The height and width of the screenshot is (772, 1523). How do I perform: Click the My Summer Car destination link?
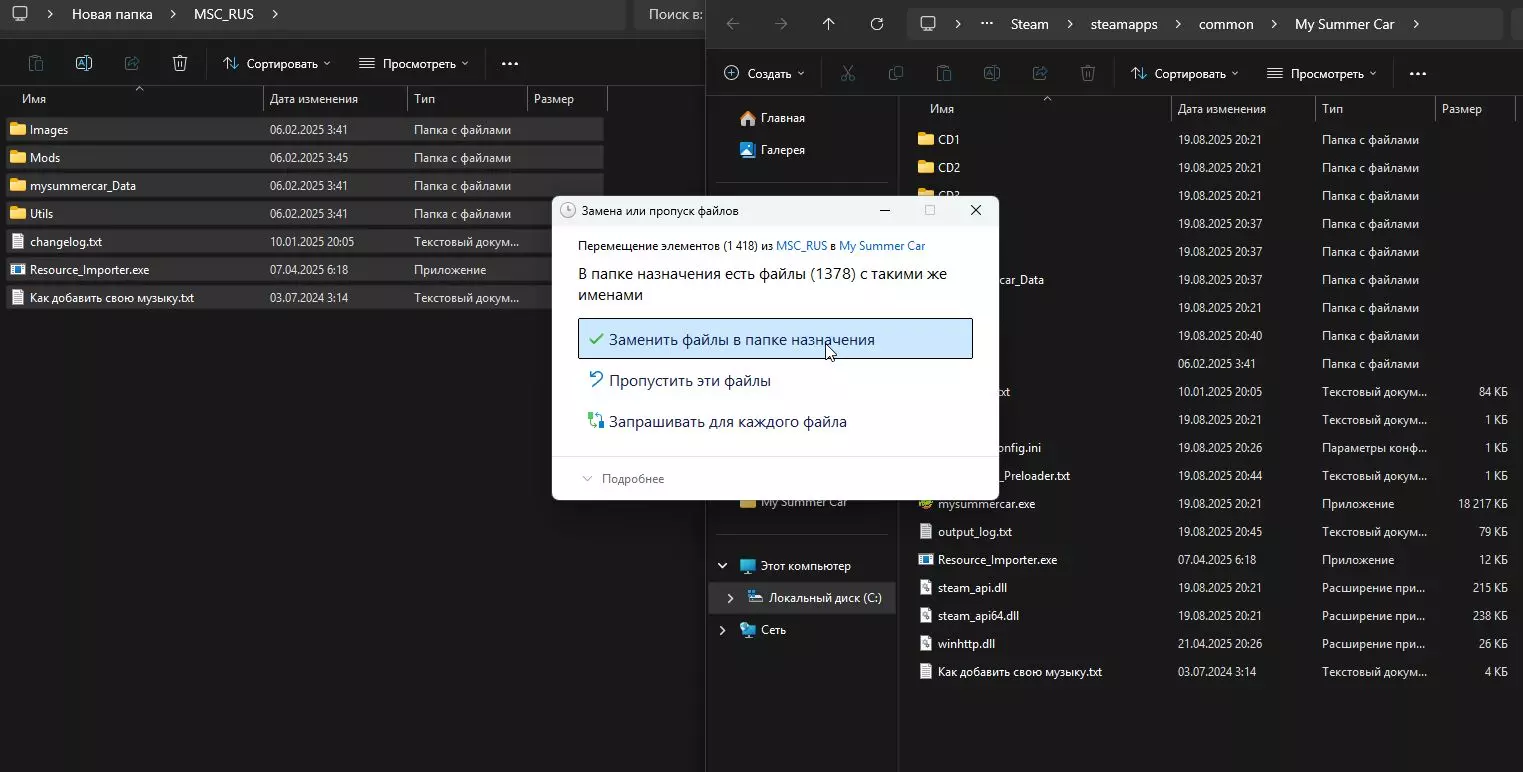pos(881,246)
